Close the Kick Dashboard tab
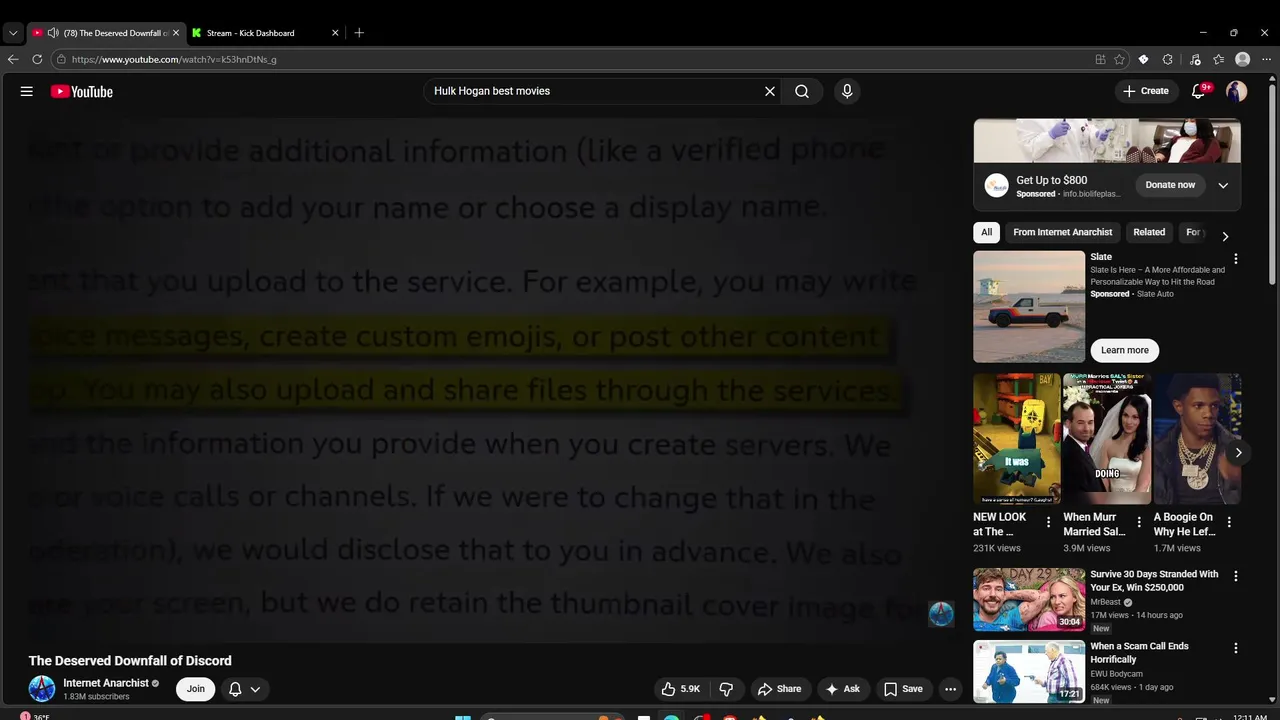The image size is (1280, 720). pyautogui.click(x=335, y=33)
